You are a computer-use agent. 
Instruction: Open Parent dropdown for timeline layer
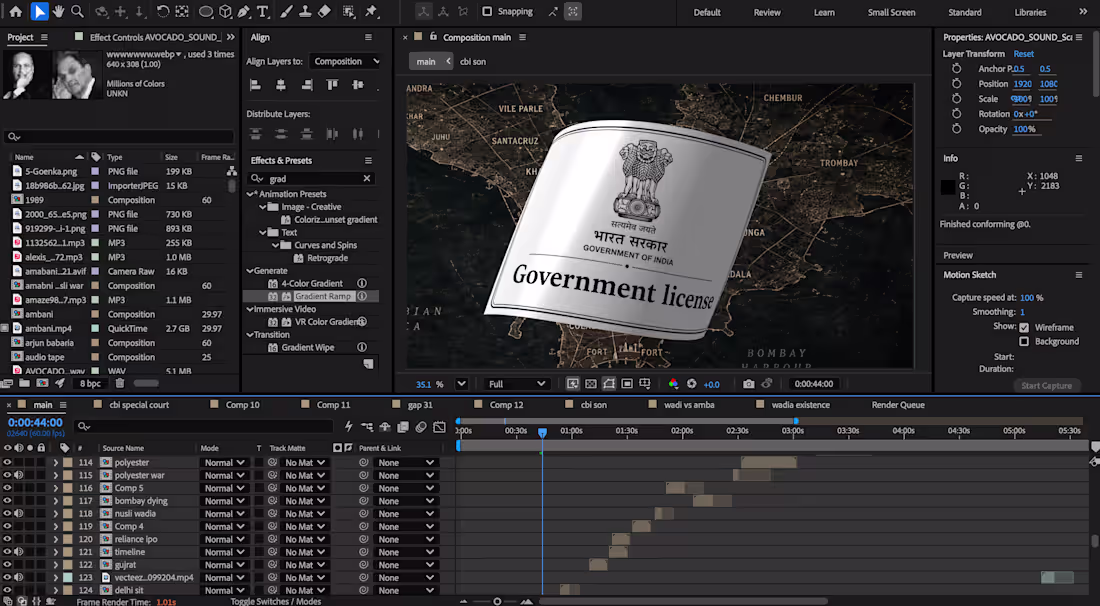405,552
